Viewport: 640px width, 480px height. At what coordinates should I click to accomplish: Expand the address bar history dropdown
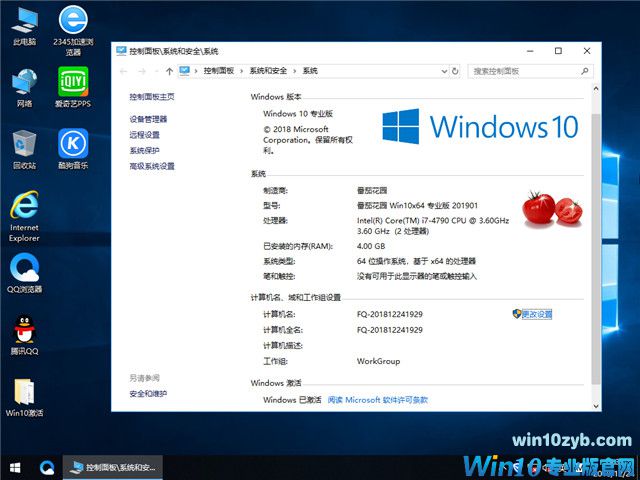(444, 71)
